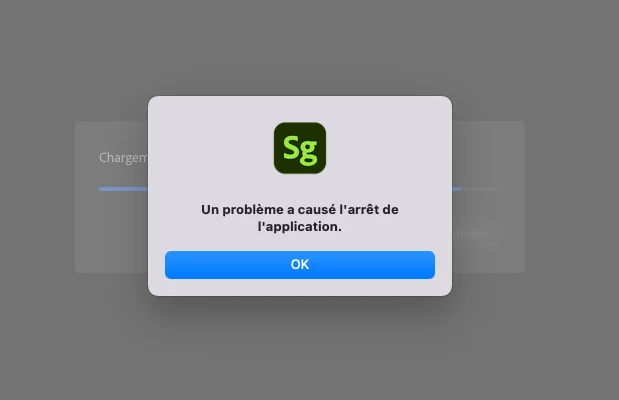Click the unfilled grey end of the progress bar
The height and width of the screenshot is (400, 619).
tap(481, 189)
